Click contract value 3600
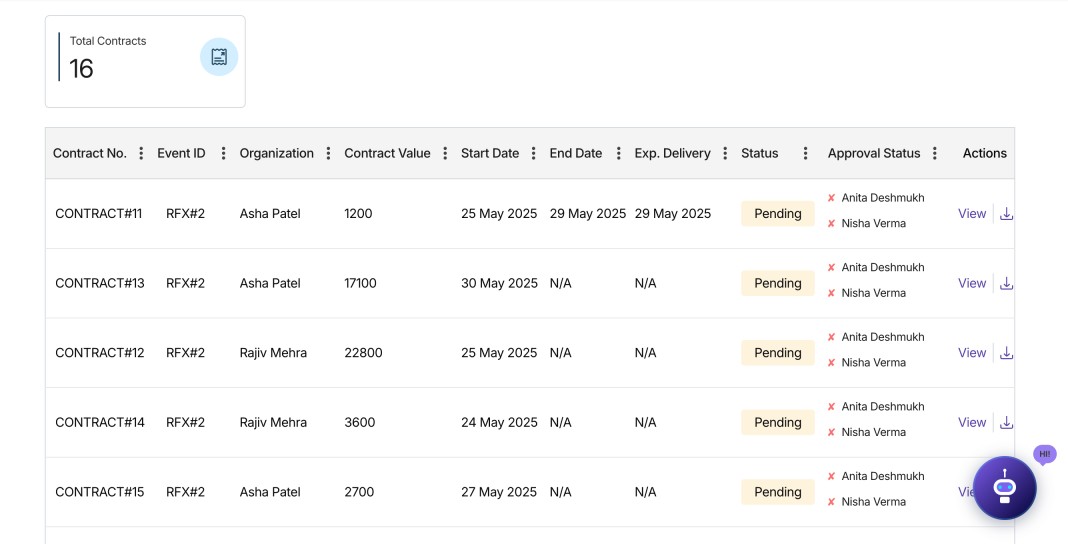Viewport: 1068px width, 544px height. coord(360,422)
